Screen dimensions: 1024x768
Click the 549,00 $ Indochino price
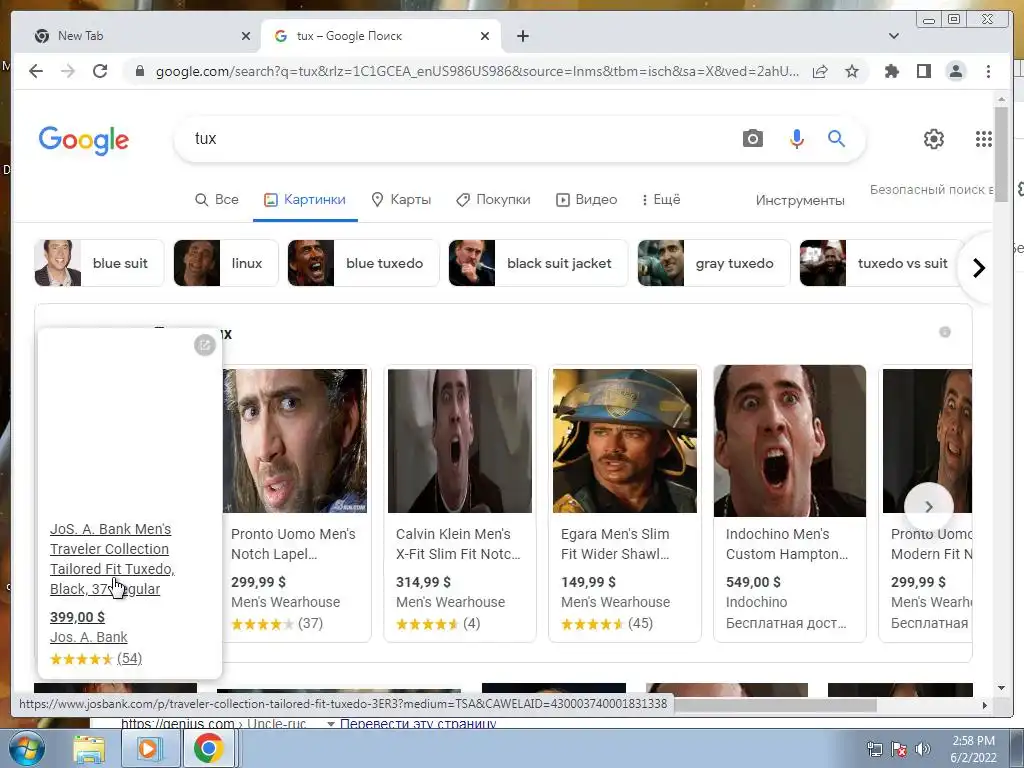(753, 582)
